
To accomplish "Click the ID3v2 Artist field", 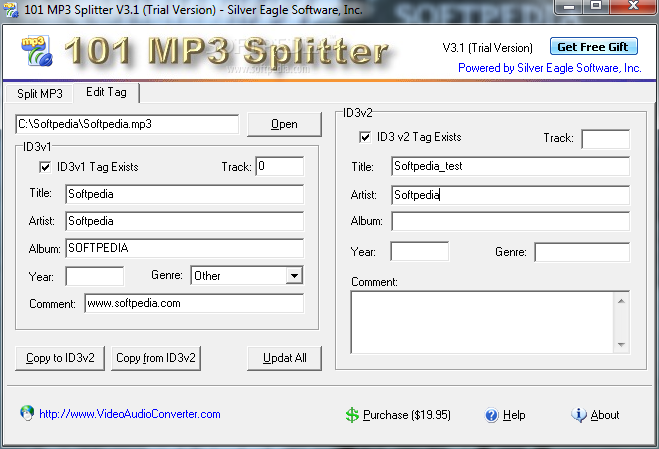I will [510, 195].
